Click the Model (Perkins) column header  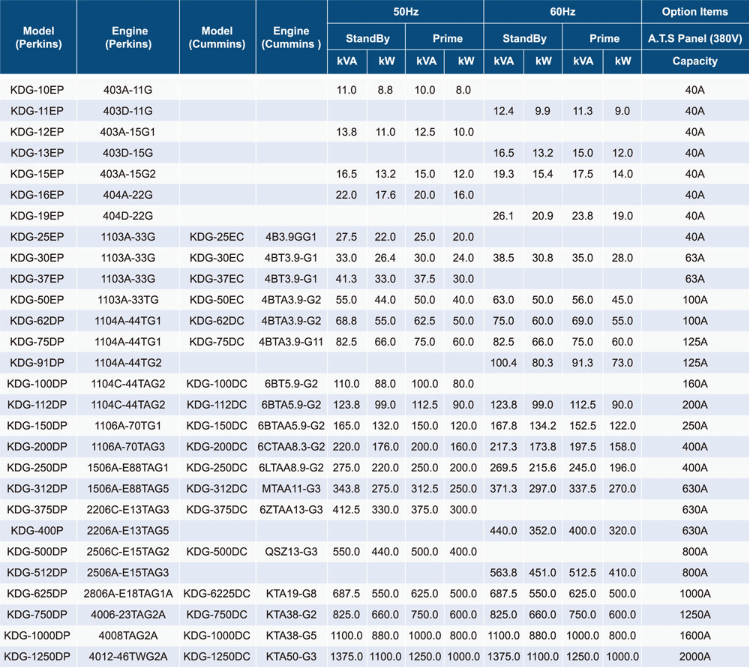(x=38, y=37)
